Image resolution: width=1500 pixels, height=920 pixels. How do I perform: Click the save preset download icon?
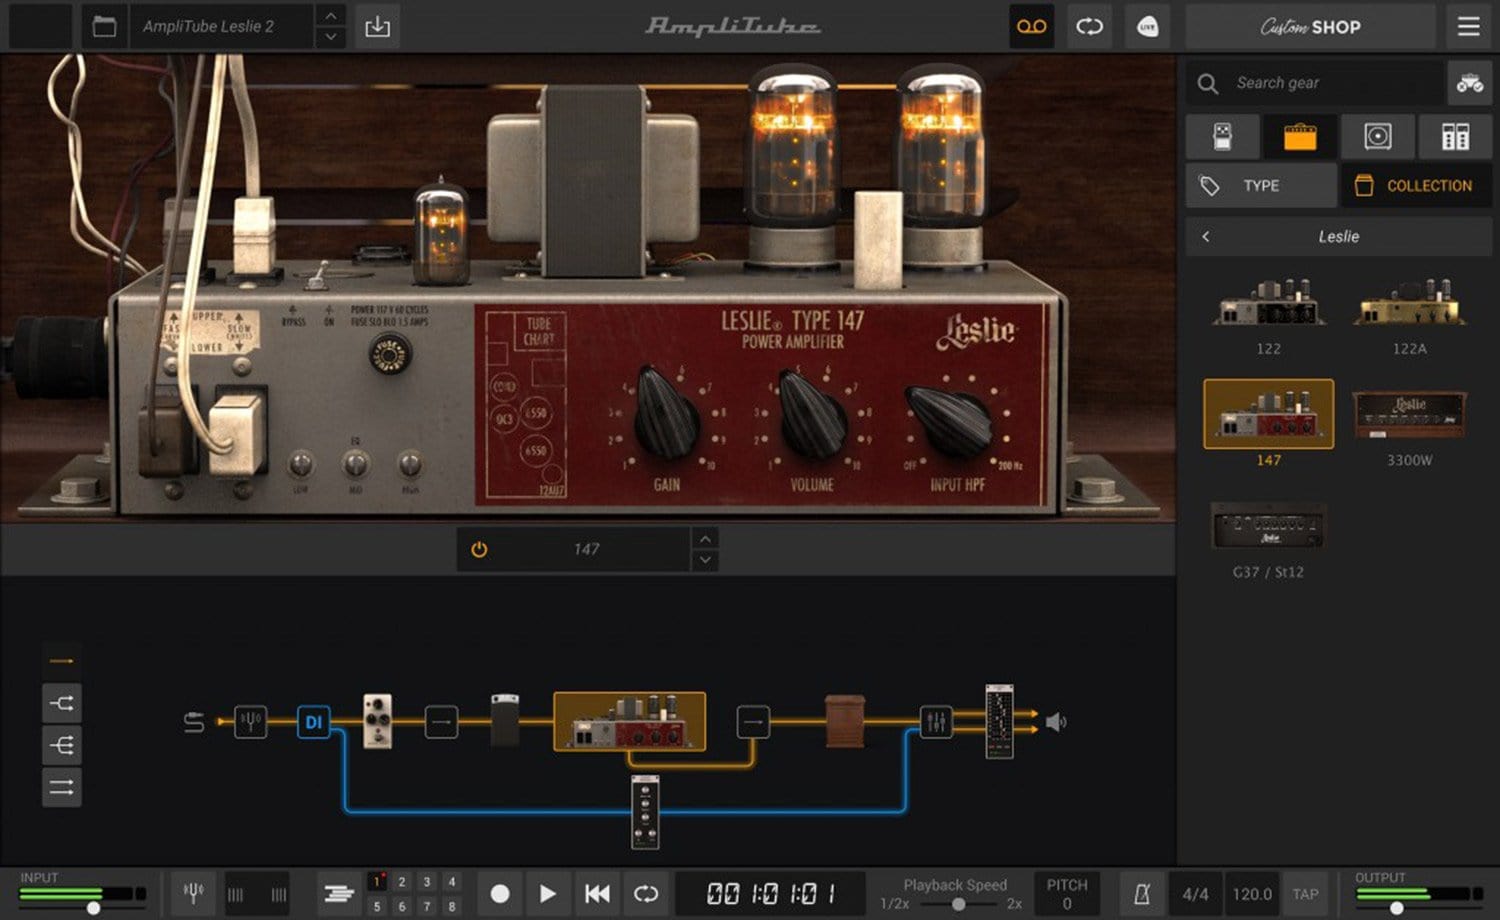377,27
